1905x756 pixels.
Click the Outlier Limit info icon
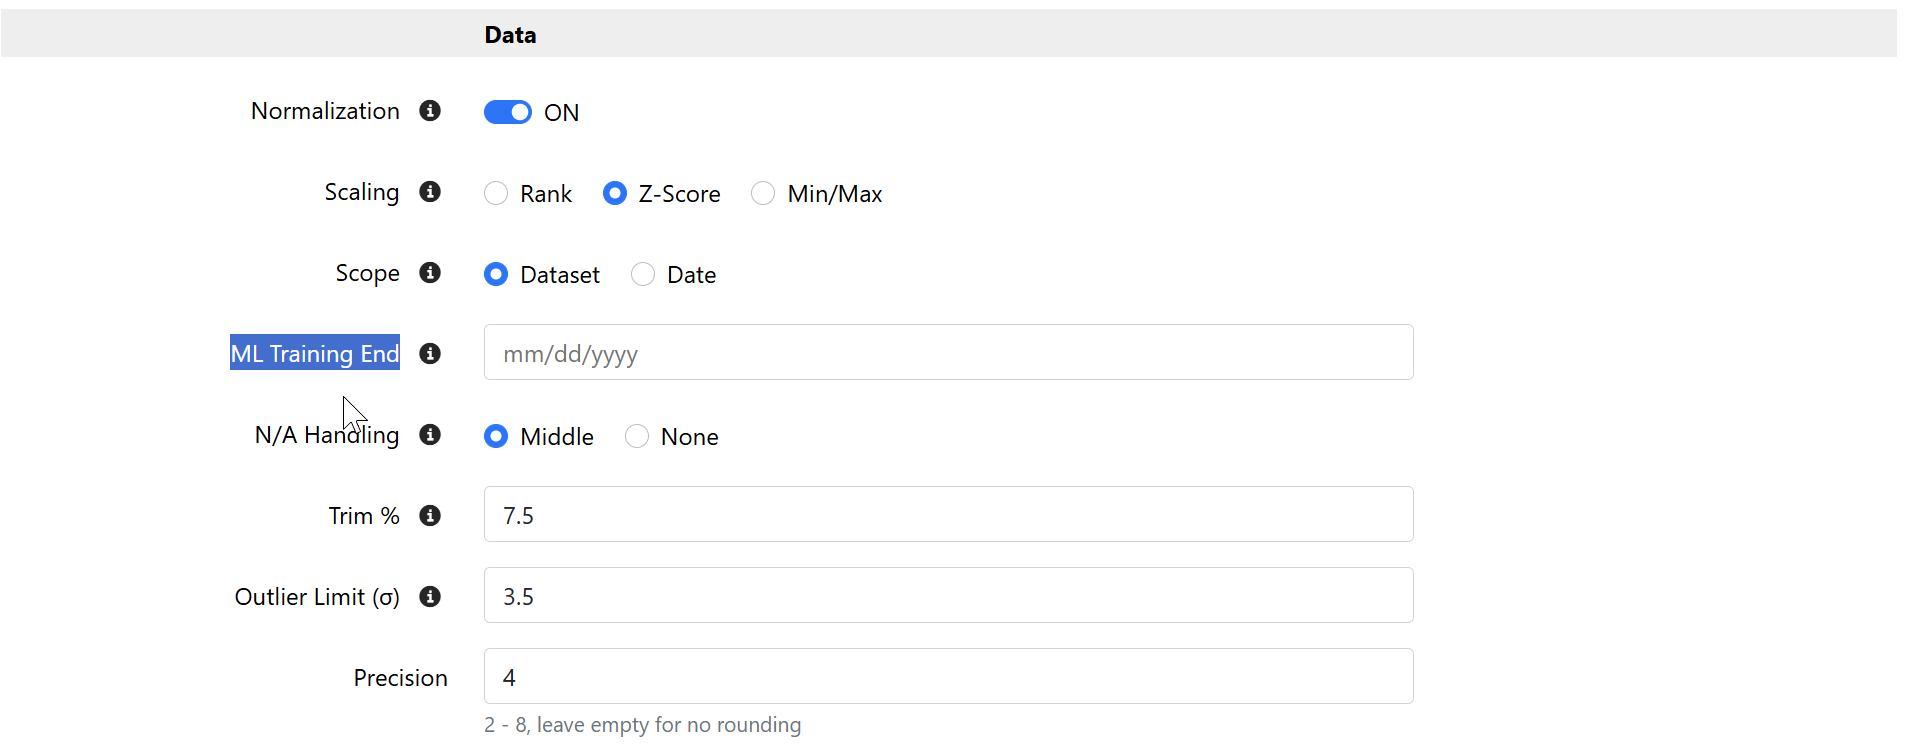click(x=430, y=597)
